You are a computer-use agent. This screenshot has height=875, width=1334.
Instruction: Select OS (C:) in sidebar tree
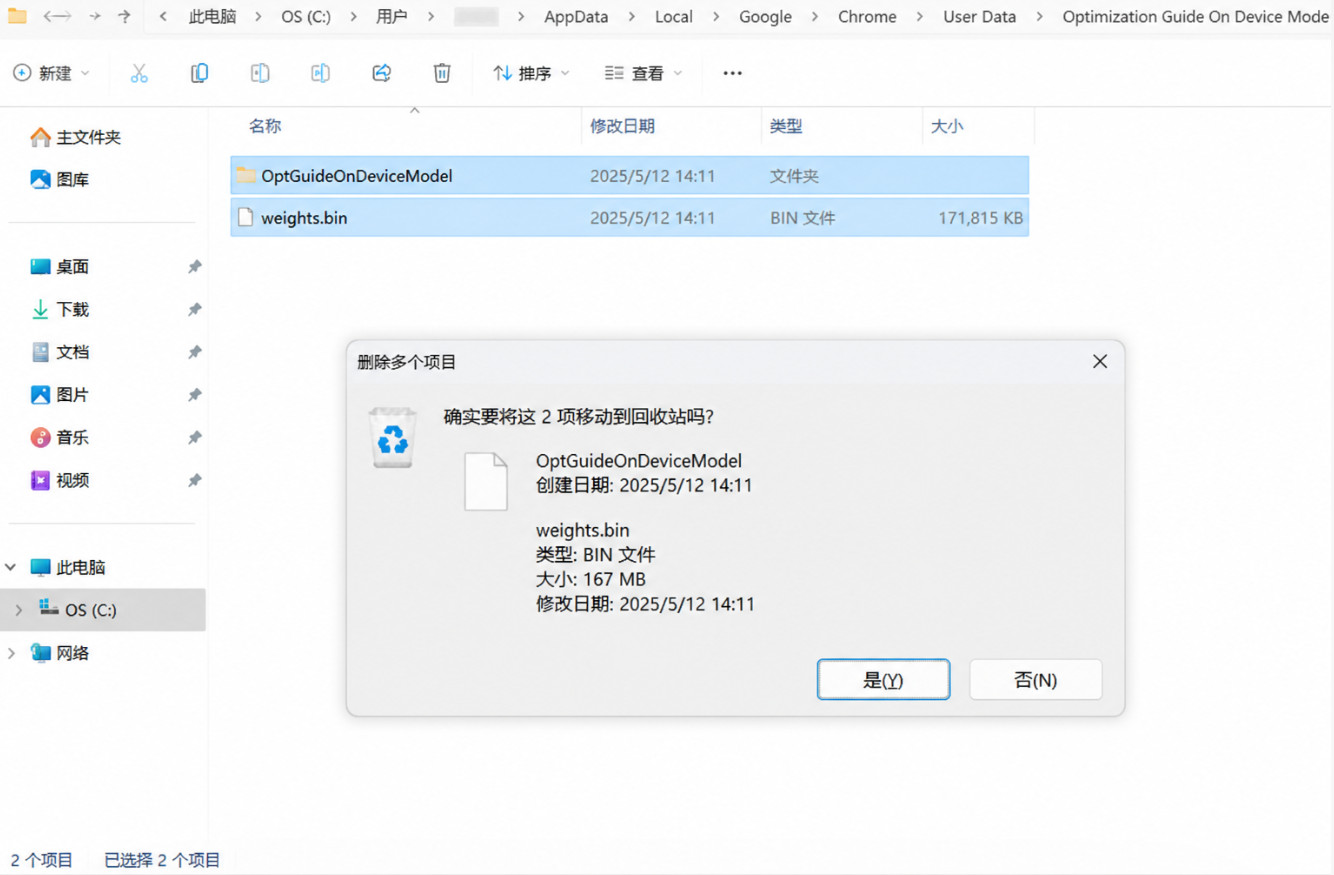pyautogui.click(x=77, y=610)
